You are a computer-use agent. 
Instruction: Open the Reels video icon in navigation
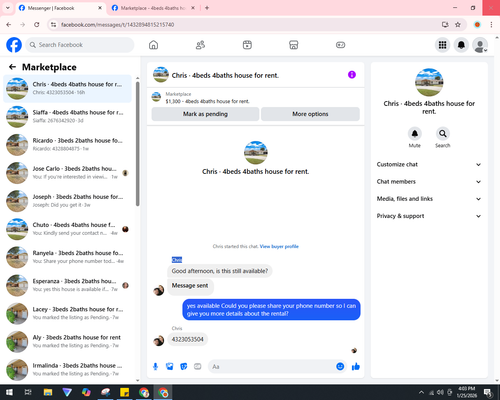[247, 45]
